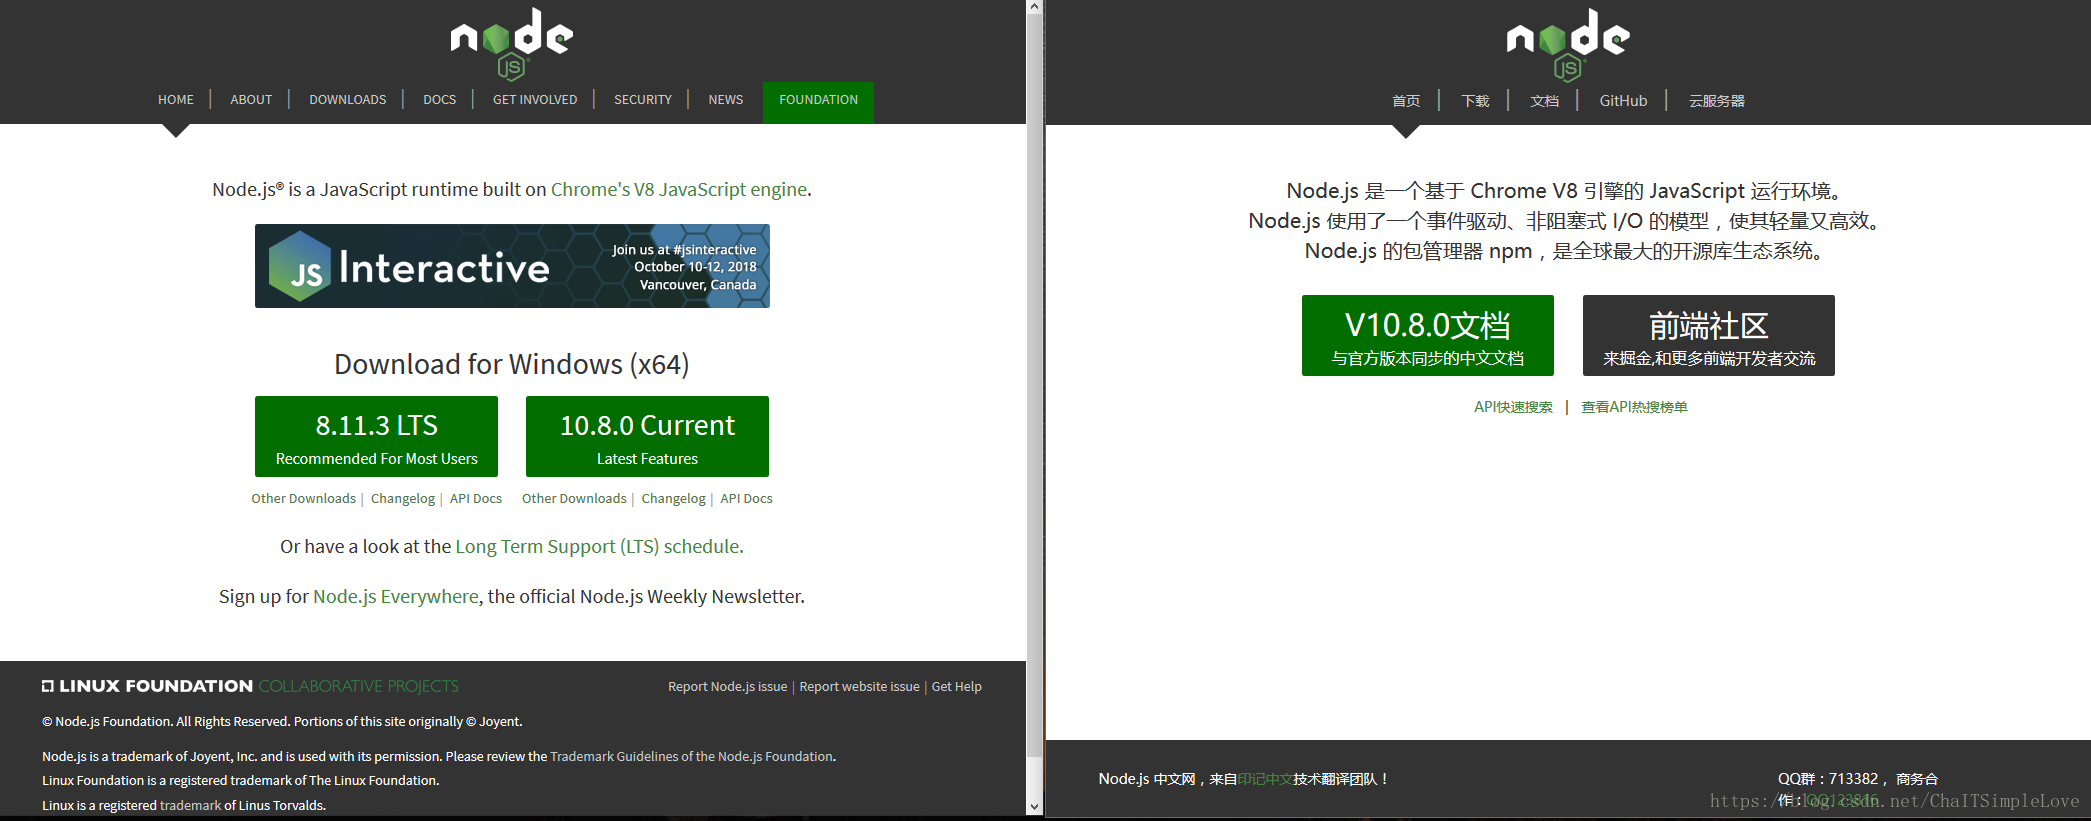The image size is (2091, 821).
Task: Open the HOME menu item
Action: click(176, 100)
